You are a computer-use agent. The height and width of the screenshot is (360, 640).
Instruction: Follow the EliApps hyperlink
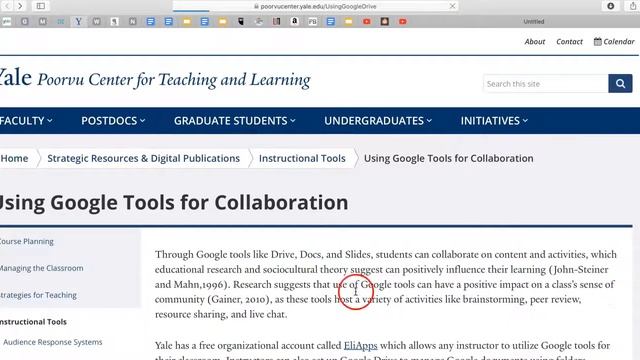click(360, 345)
